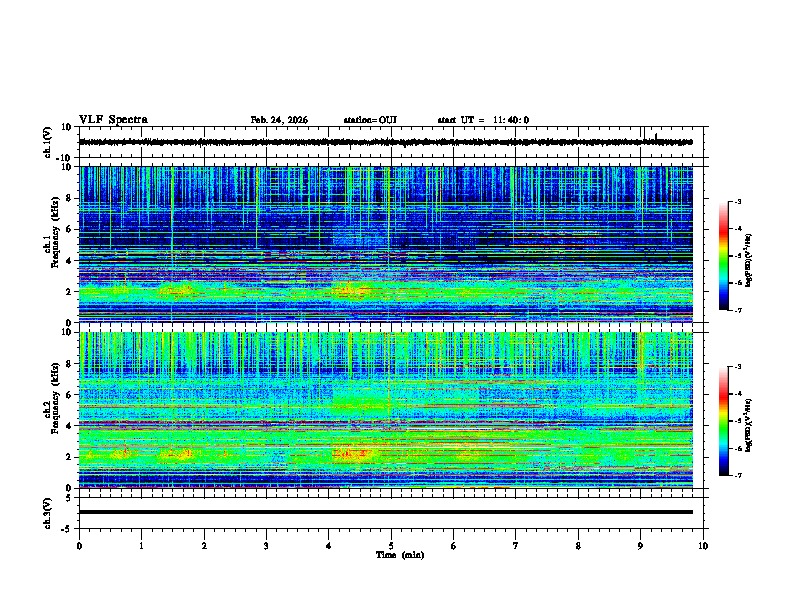Click the ch.1 Frequency (kHz) axis label
Screen dimensions: 792x612
pos(53,233)
